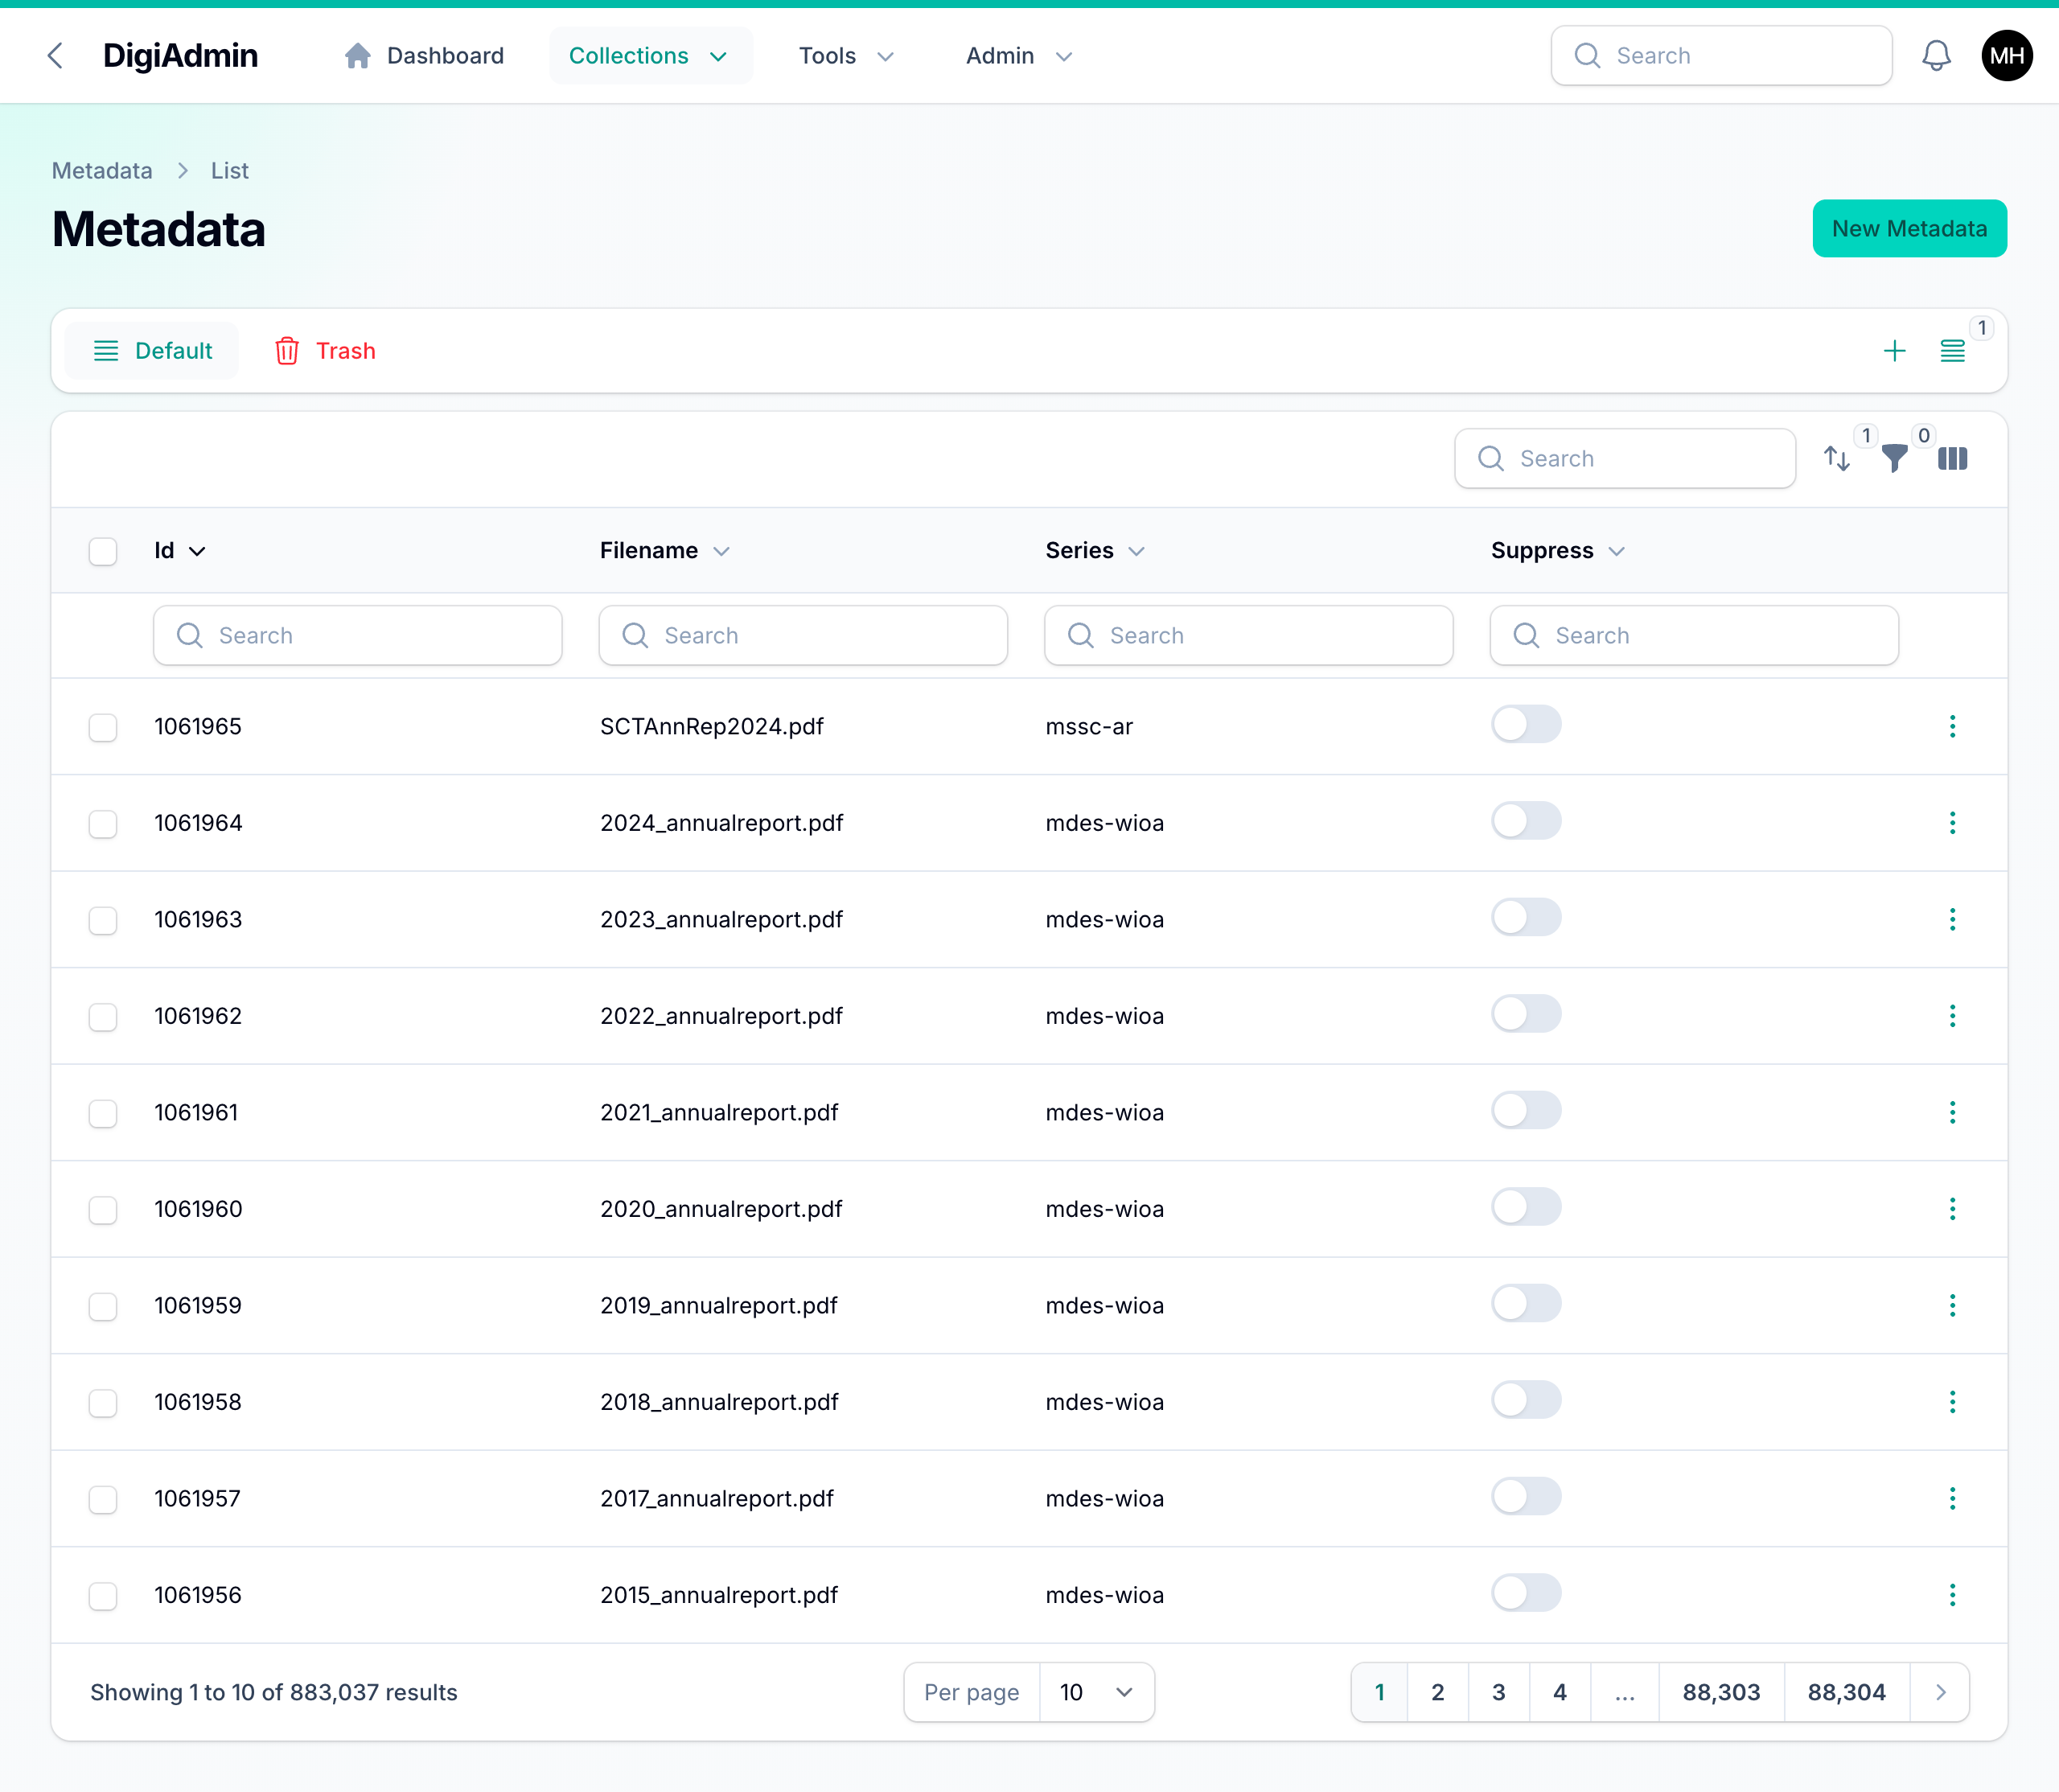Open the Per page dropdown
This screenshot has height=1792, width=2059.
tap(1097, 1692)
